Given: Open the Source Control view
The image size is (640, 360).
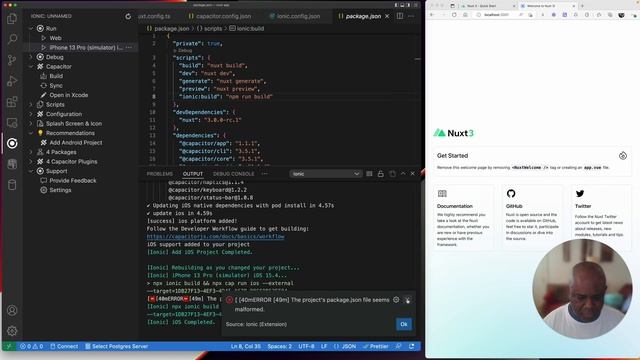Looking at the screenshot, I should [12, 60].
